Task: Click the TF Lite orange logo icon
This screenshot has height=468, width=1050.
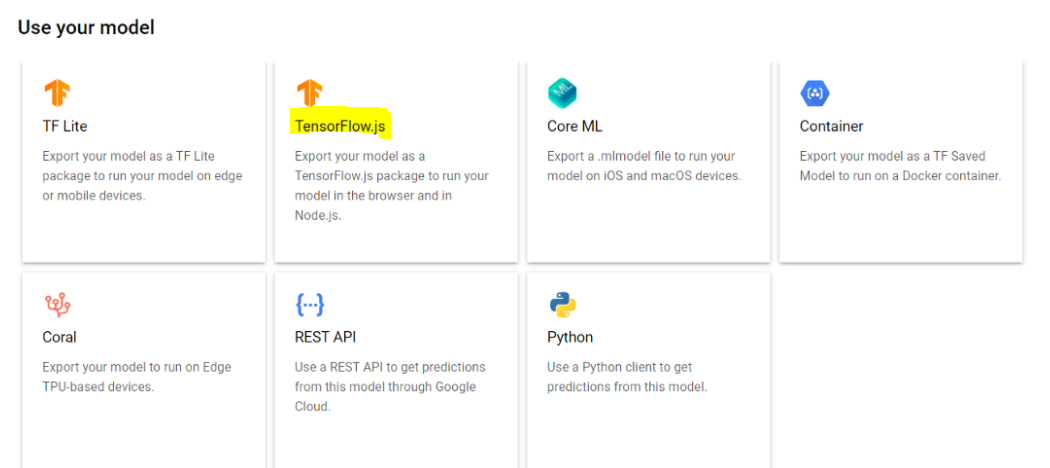Action: [x=57, y=93]
